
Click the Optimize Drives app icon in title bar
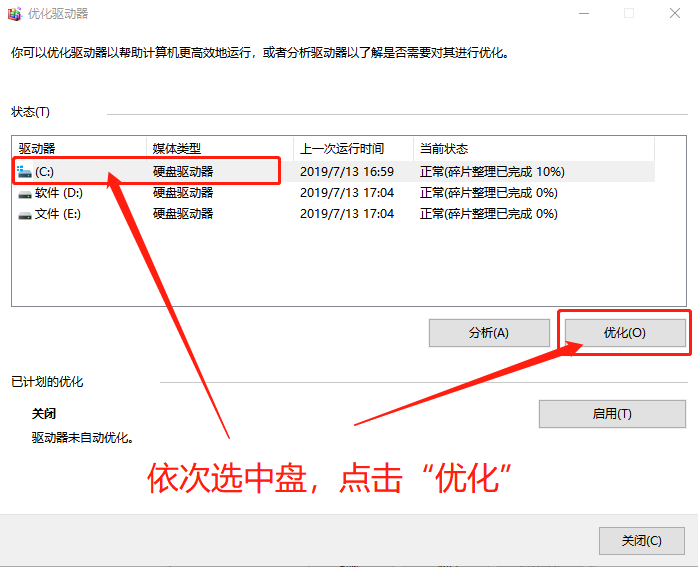(13, 14)
